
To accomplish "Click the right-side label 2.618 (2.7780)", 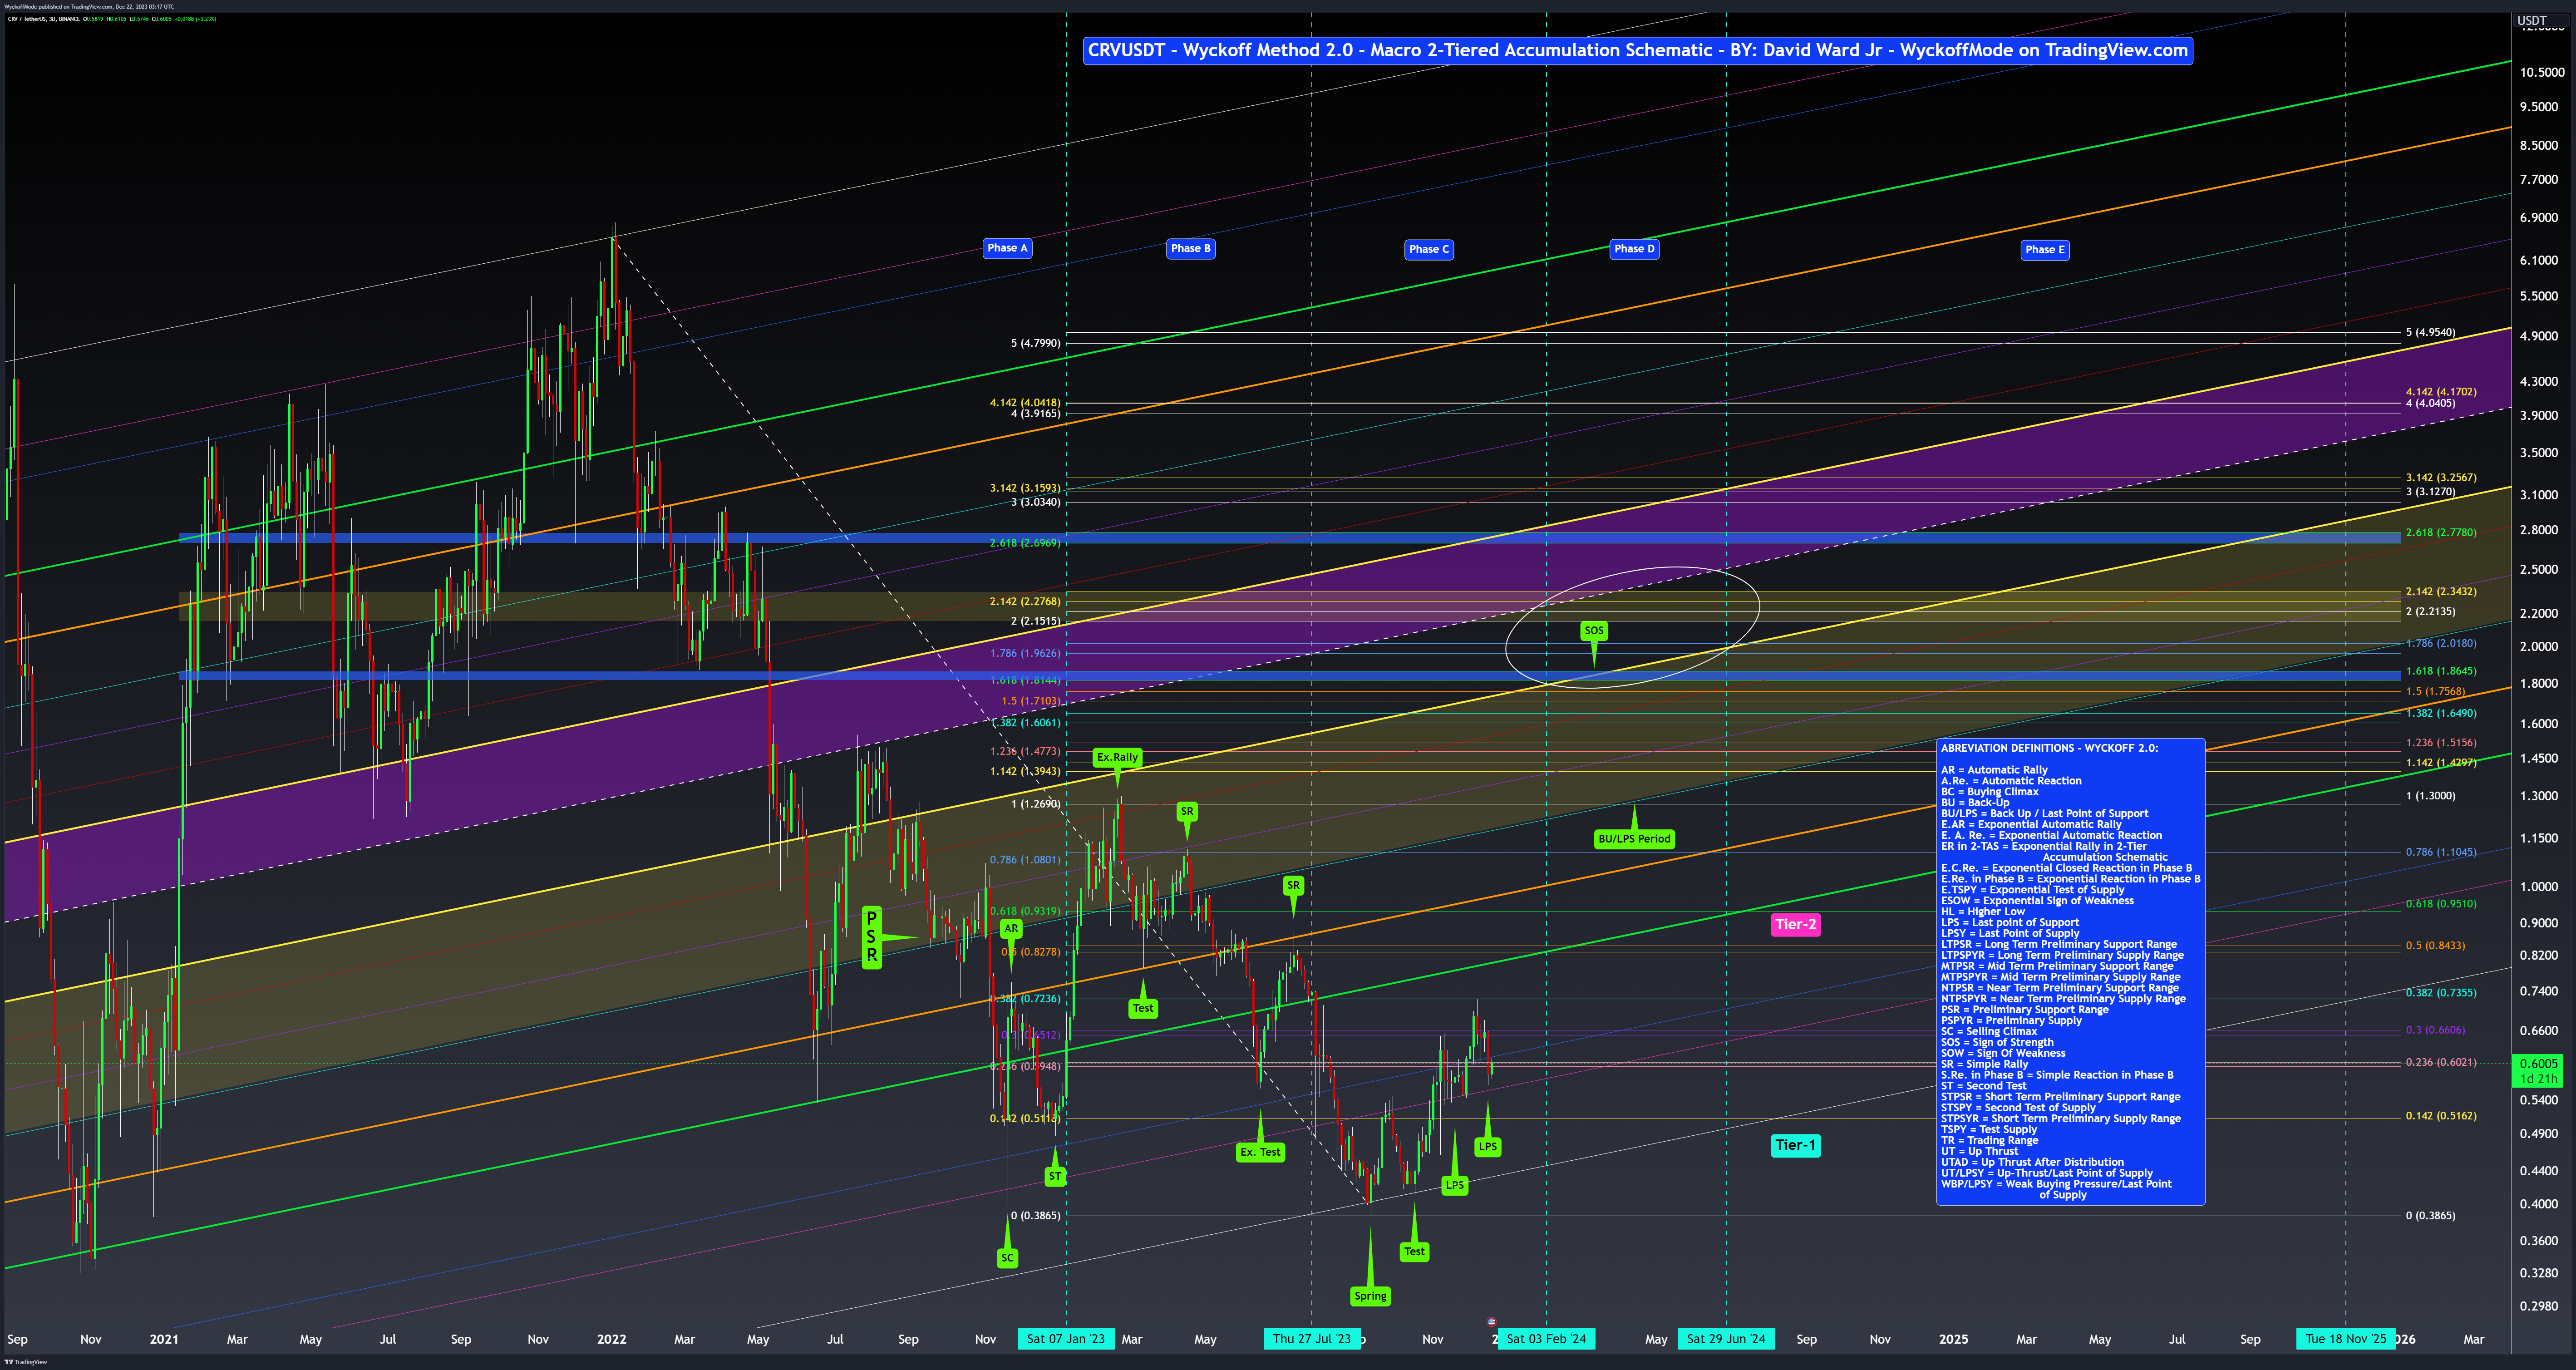I will [2441, 532].
